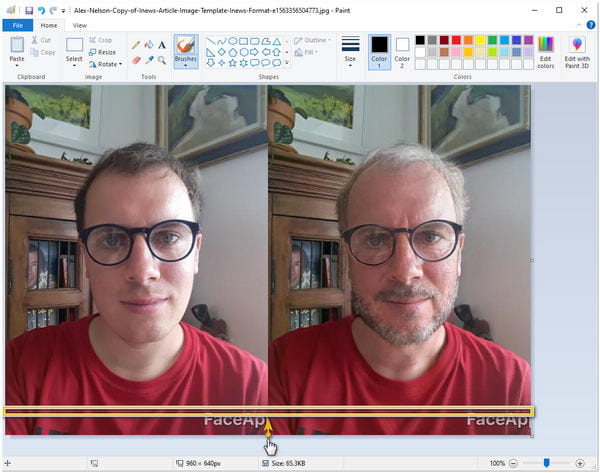The image size is (600, 473).
Task: Choose the Curve shape
Action: (x=222, y=41)
